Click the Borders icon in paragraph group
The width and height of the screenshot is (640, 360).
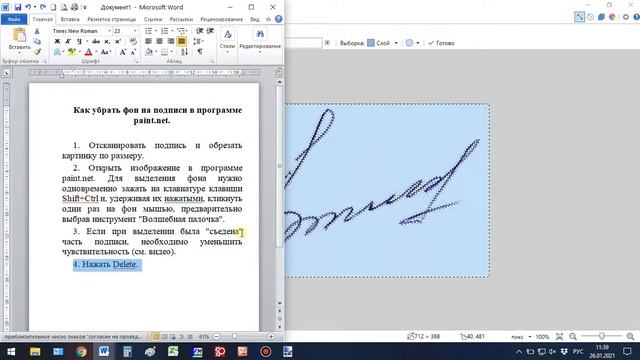click(165, 52)
